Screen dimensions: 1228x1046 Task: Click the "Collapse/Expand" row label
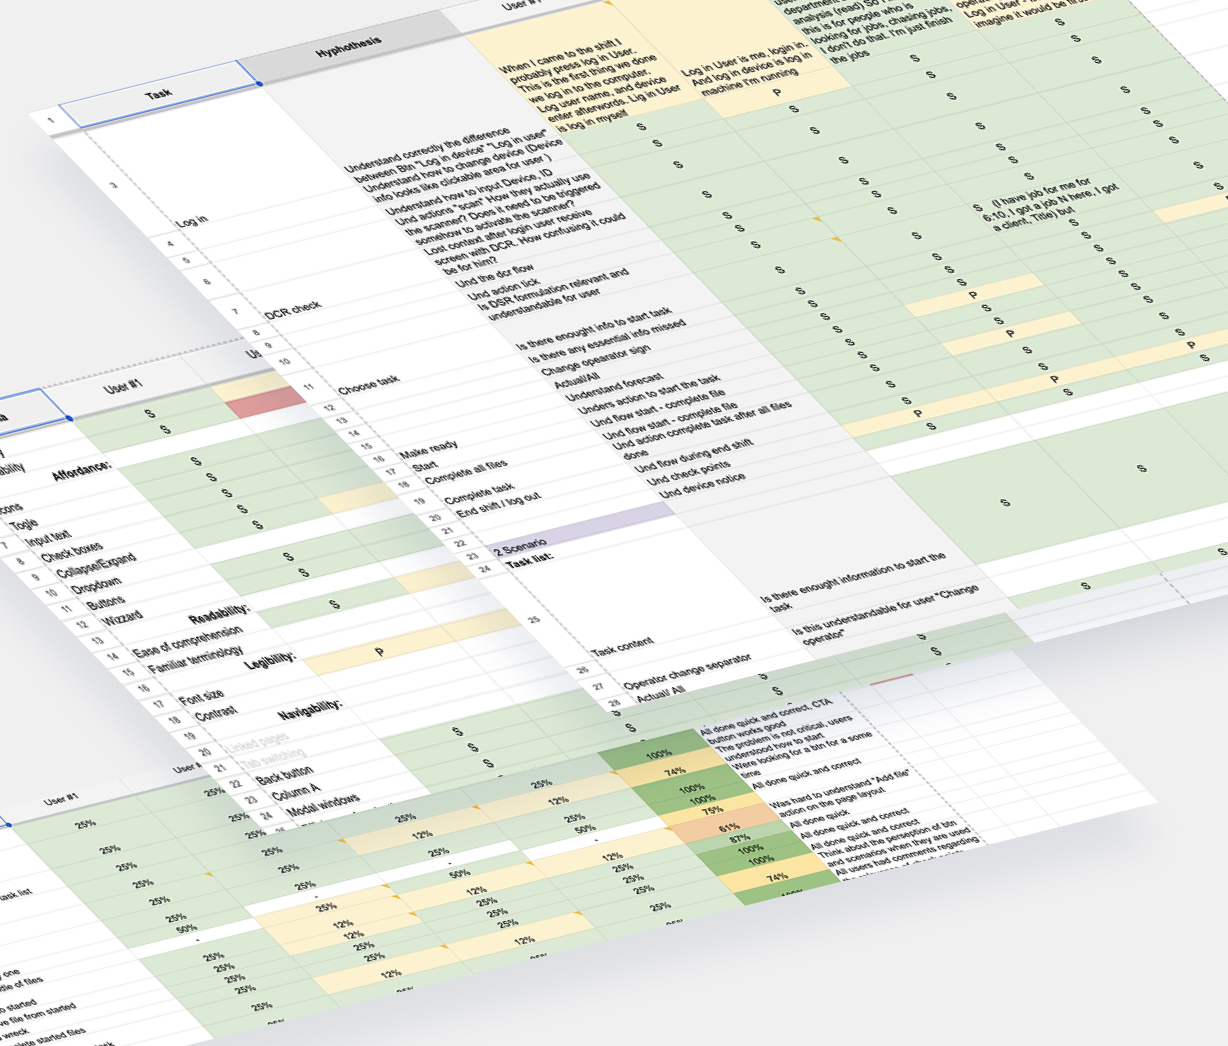[x=96, y=564]
